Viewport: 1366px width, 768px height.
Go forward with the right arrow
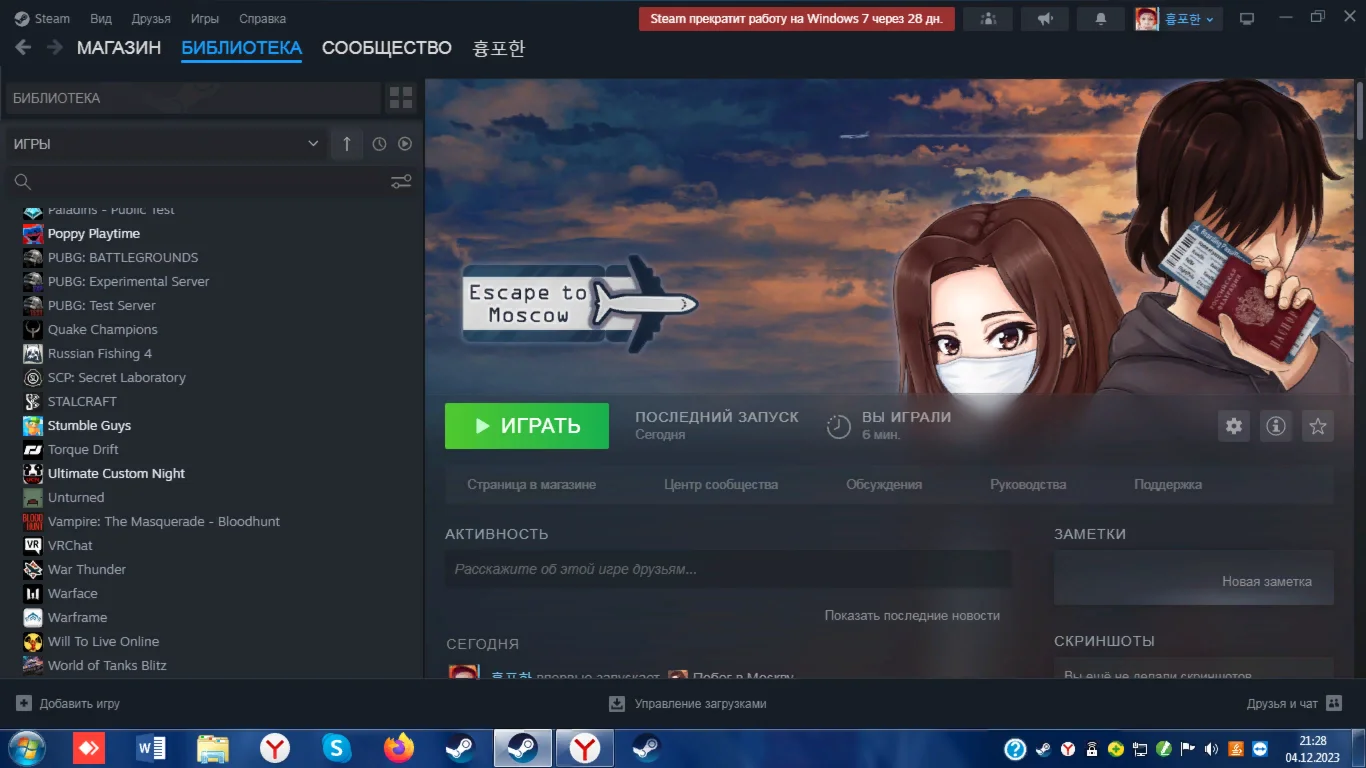tap(55, 48)
